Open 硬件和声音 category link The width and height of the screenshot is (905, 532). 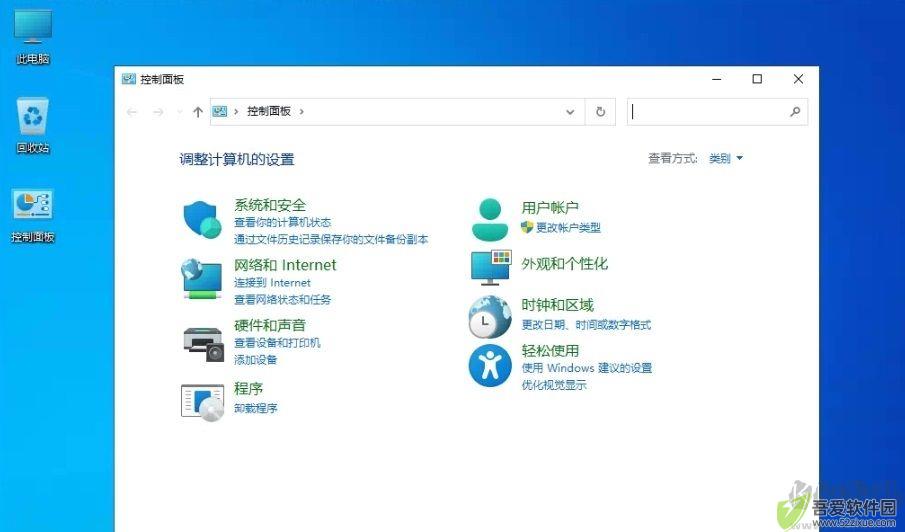270,325
